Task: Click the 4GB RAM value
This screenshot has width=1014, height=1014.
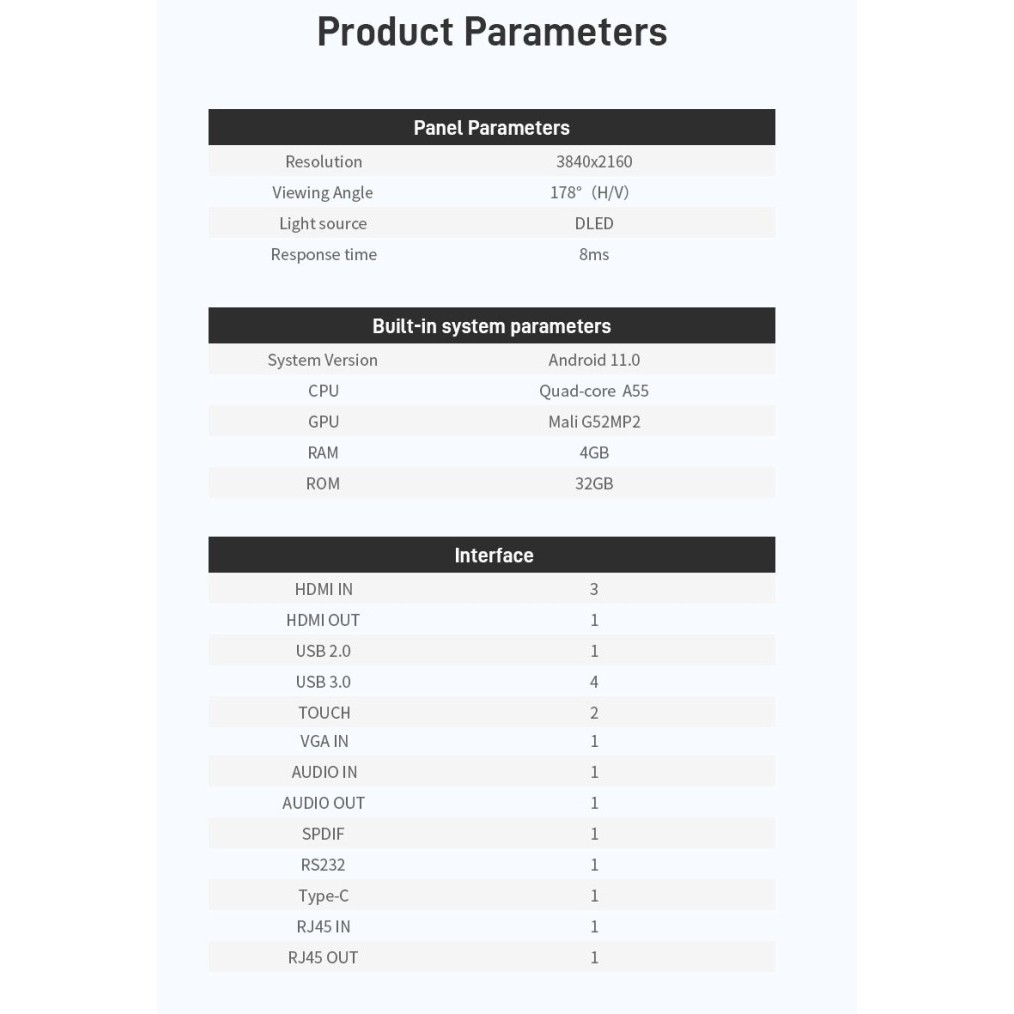Action: click(x=594, y=453)
